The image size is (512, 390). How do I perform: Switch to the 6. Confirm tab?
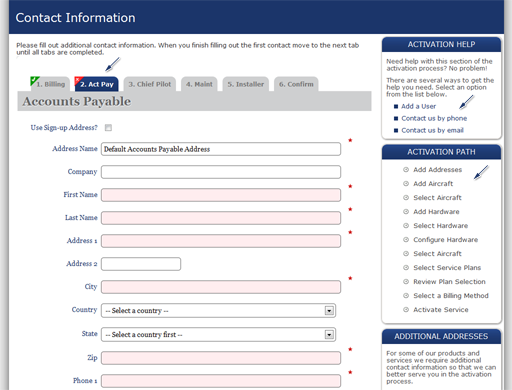point(296,84)
